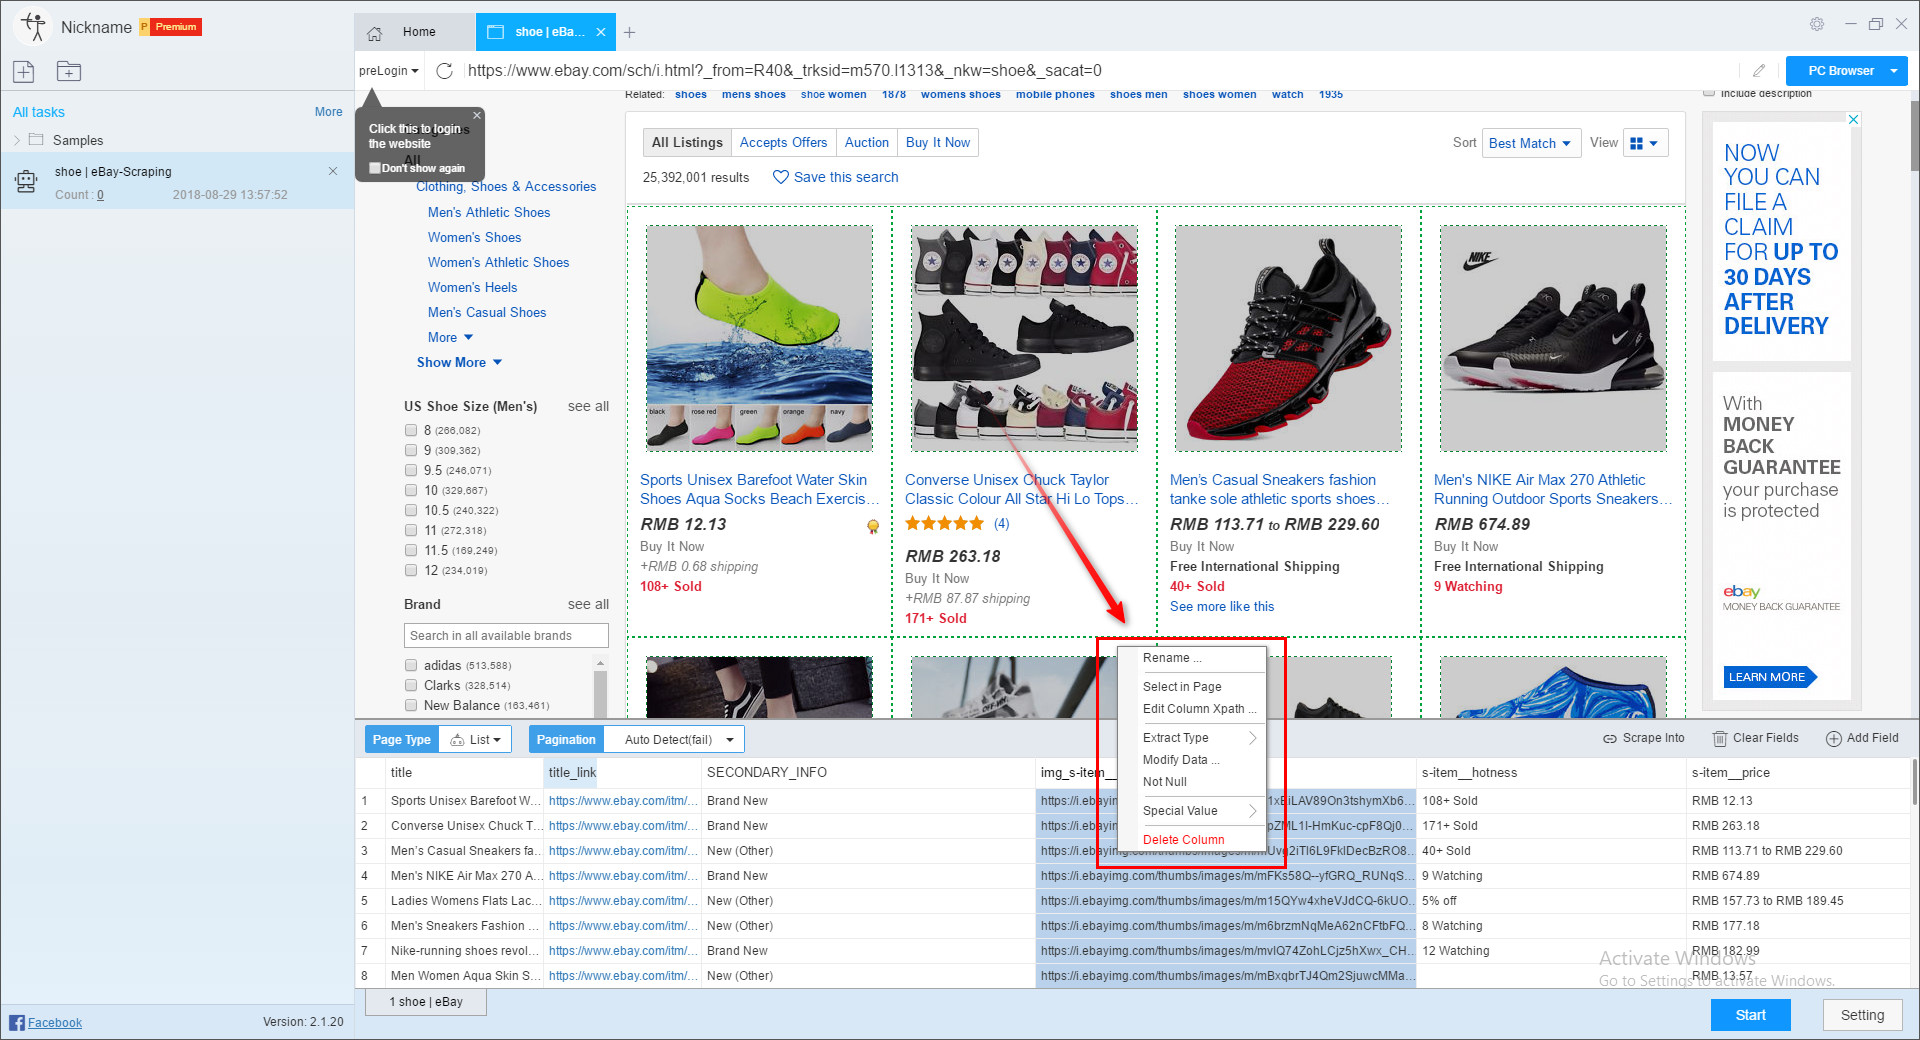Screen dimensions: 1920x1040
Task: Click the new folder group icon
Action: [x=69, y=71]
